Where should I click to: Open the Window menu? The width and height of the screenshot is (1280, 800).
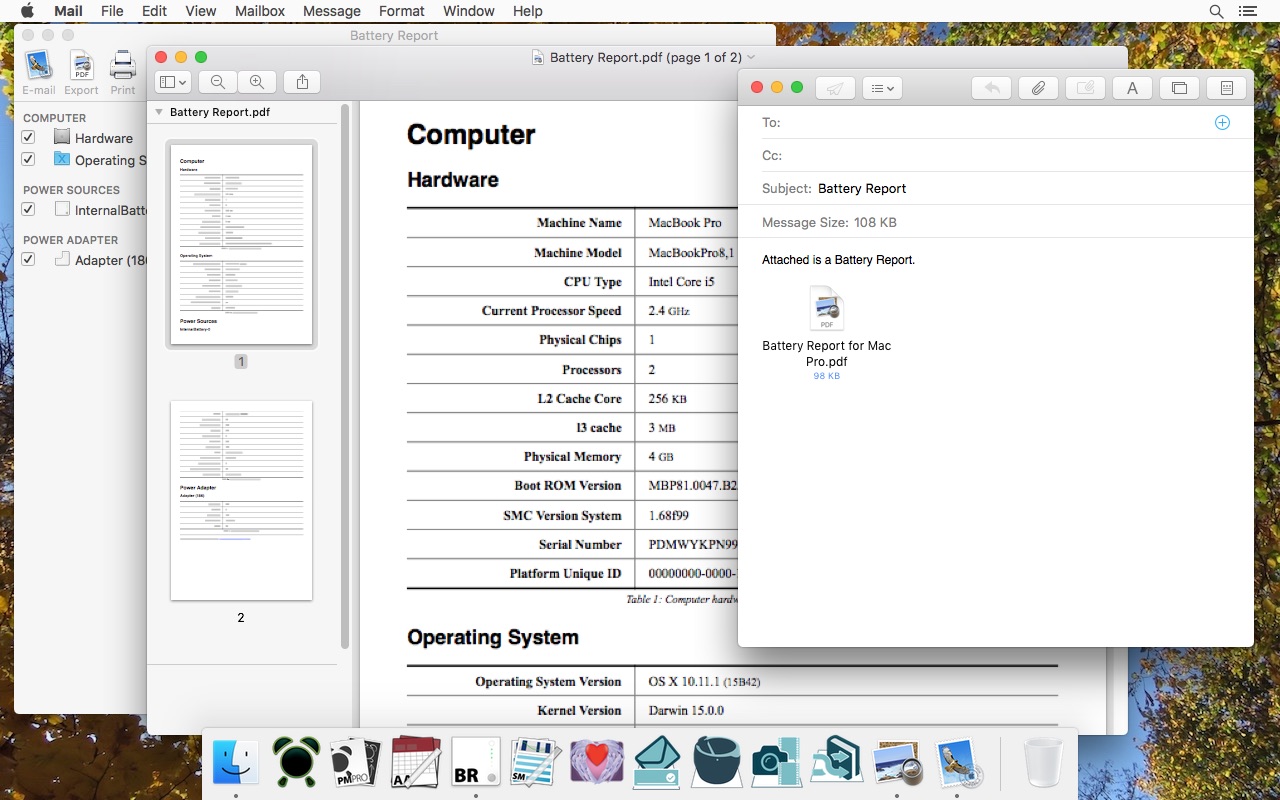pos(468,11)
